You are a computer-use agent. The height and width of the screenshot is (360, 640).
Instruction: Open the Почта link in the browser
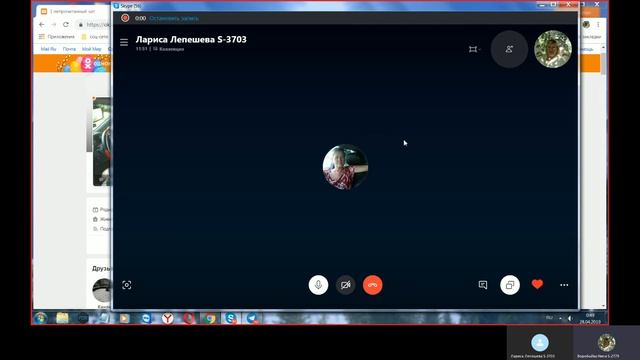(69, 49)
